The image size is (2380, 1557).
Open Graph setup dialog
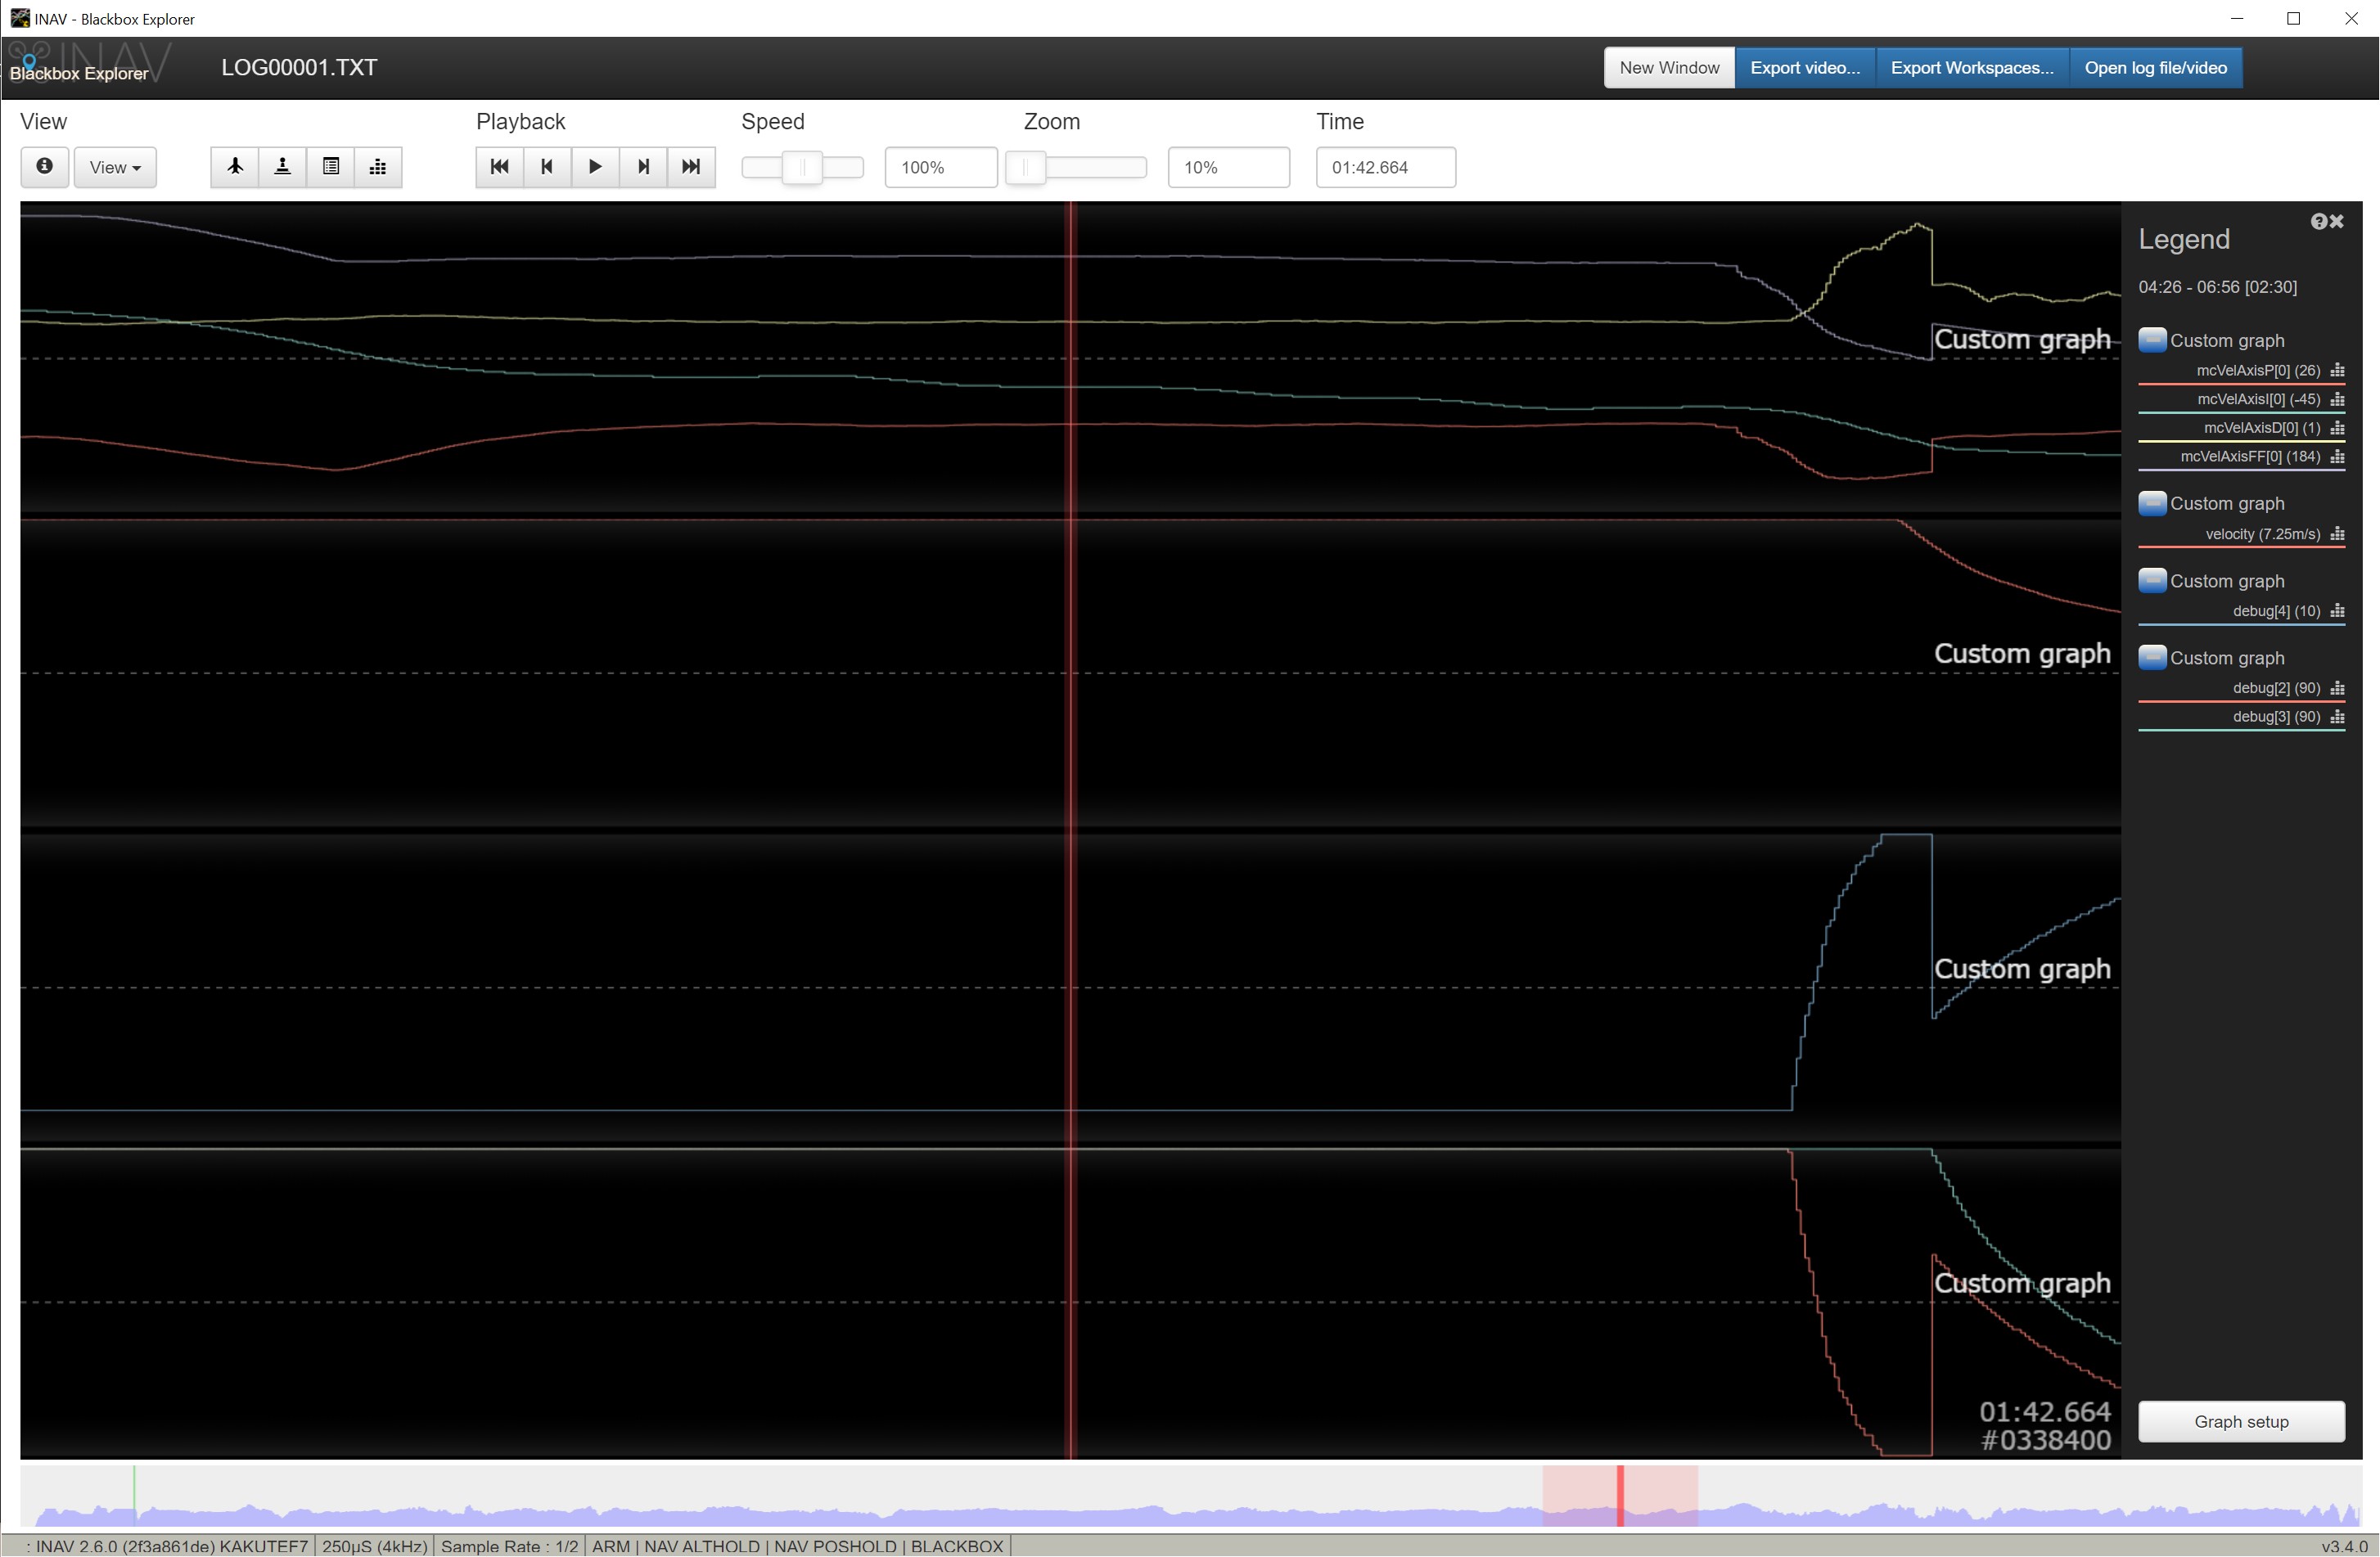[x=2240, y=1421]
